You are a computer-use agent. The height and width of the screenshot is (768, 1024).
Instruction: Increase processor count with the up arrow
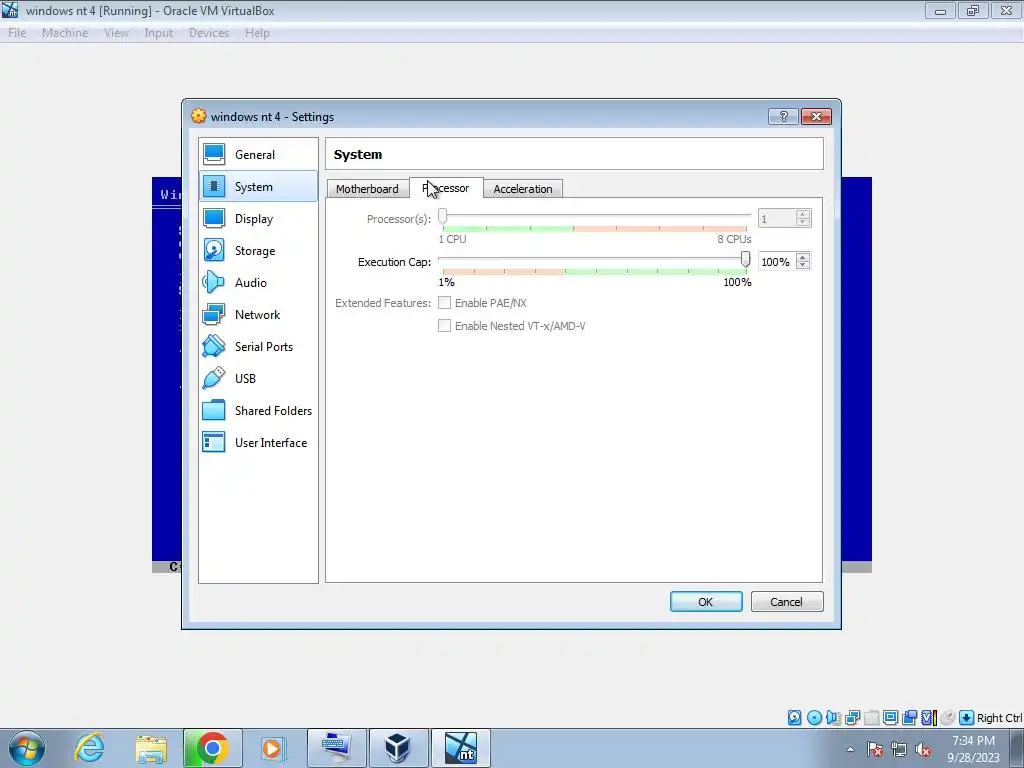[803, 214]
